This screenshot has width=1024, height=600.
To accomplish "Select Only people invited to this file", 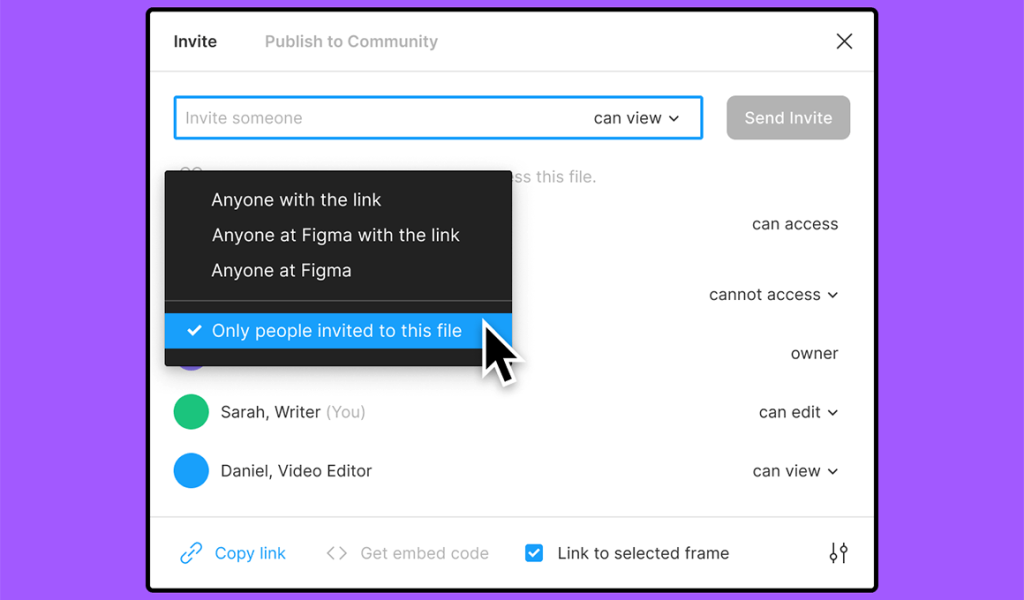I will [x=338, y=330].
